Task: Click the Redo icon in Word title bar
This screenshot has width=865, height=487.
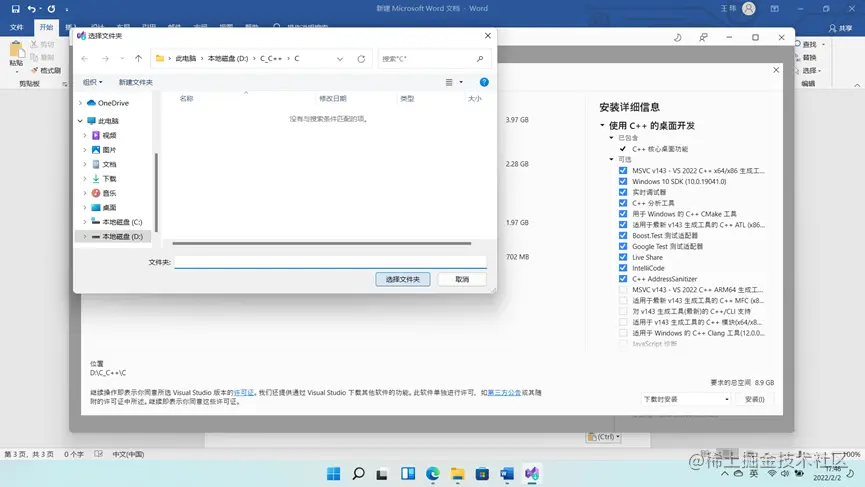Action: pos(51,9)
